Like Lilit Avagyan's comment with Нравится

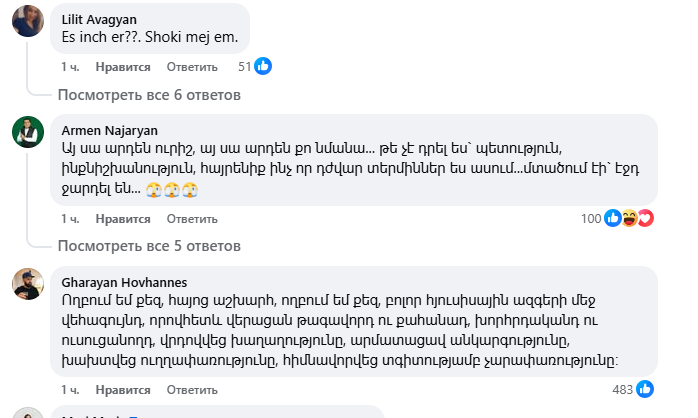pos(123,67)
